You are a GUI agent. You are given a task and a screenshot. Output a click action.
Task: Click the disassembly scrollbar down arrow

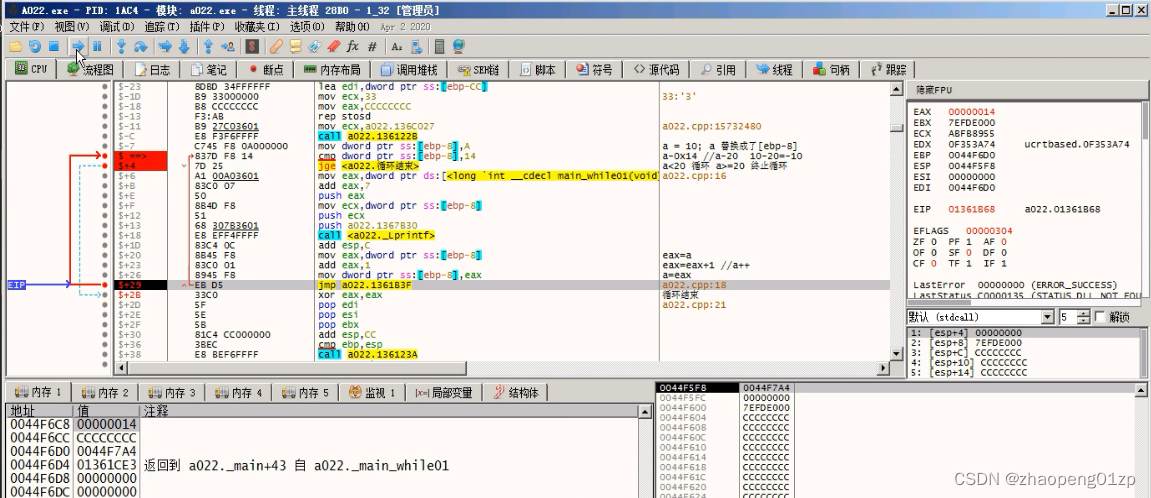tap(896, 353)
